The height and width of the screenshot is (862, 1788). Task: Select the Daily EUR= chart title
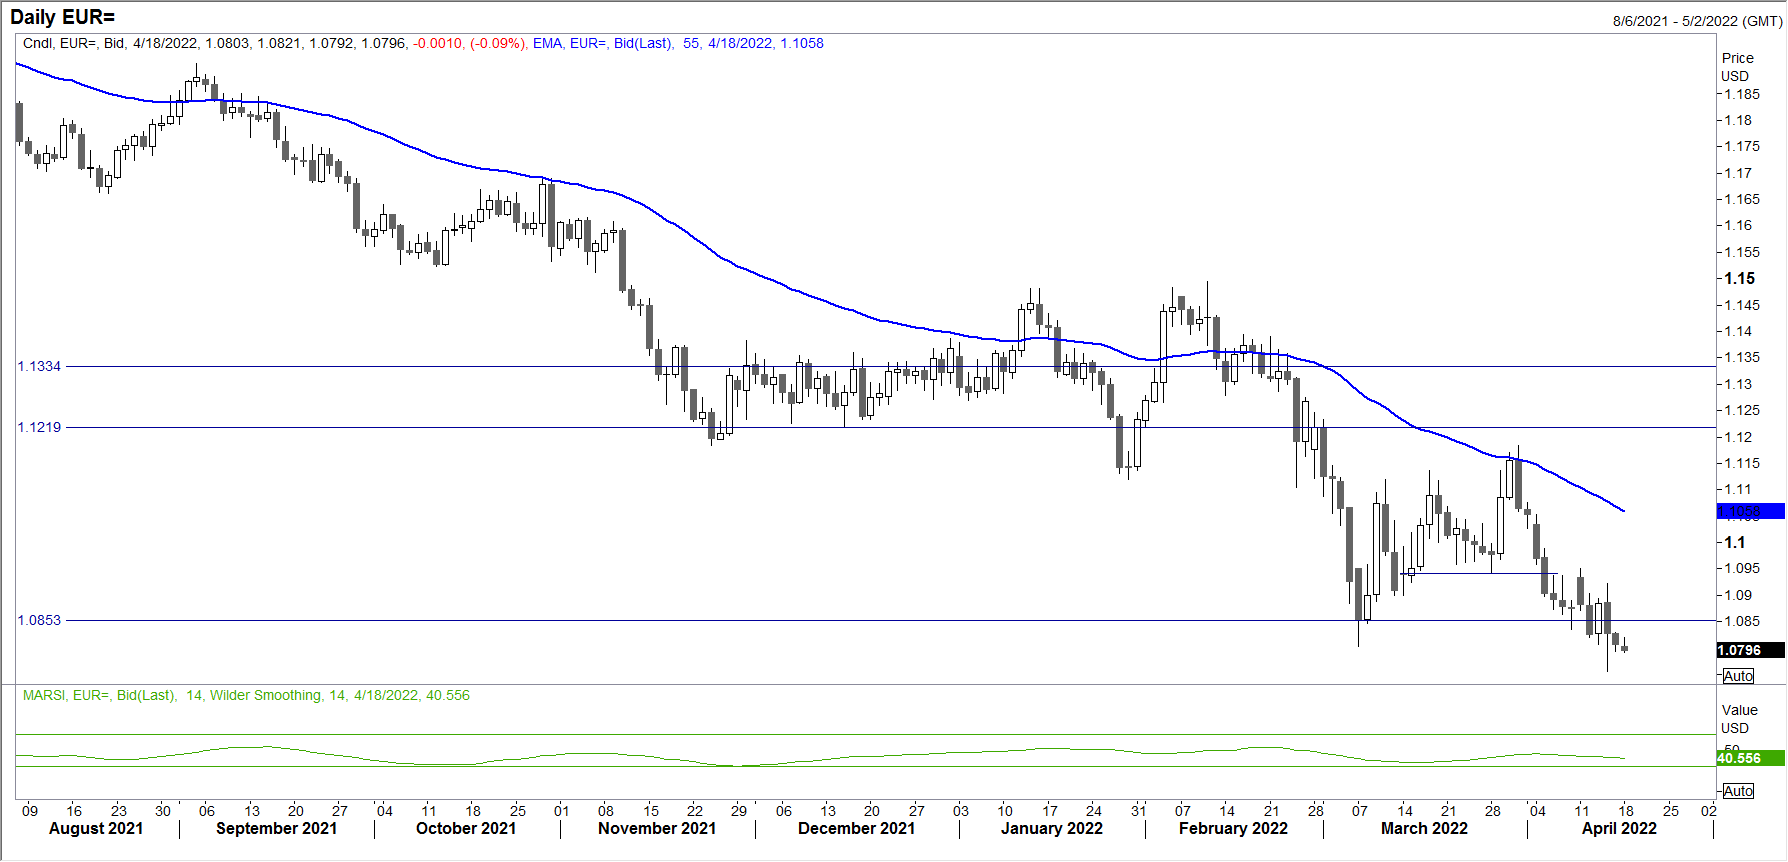point(62,17)
